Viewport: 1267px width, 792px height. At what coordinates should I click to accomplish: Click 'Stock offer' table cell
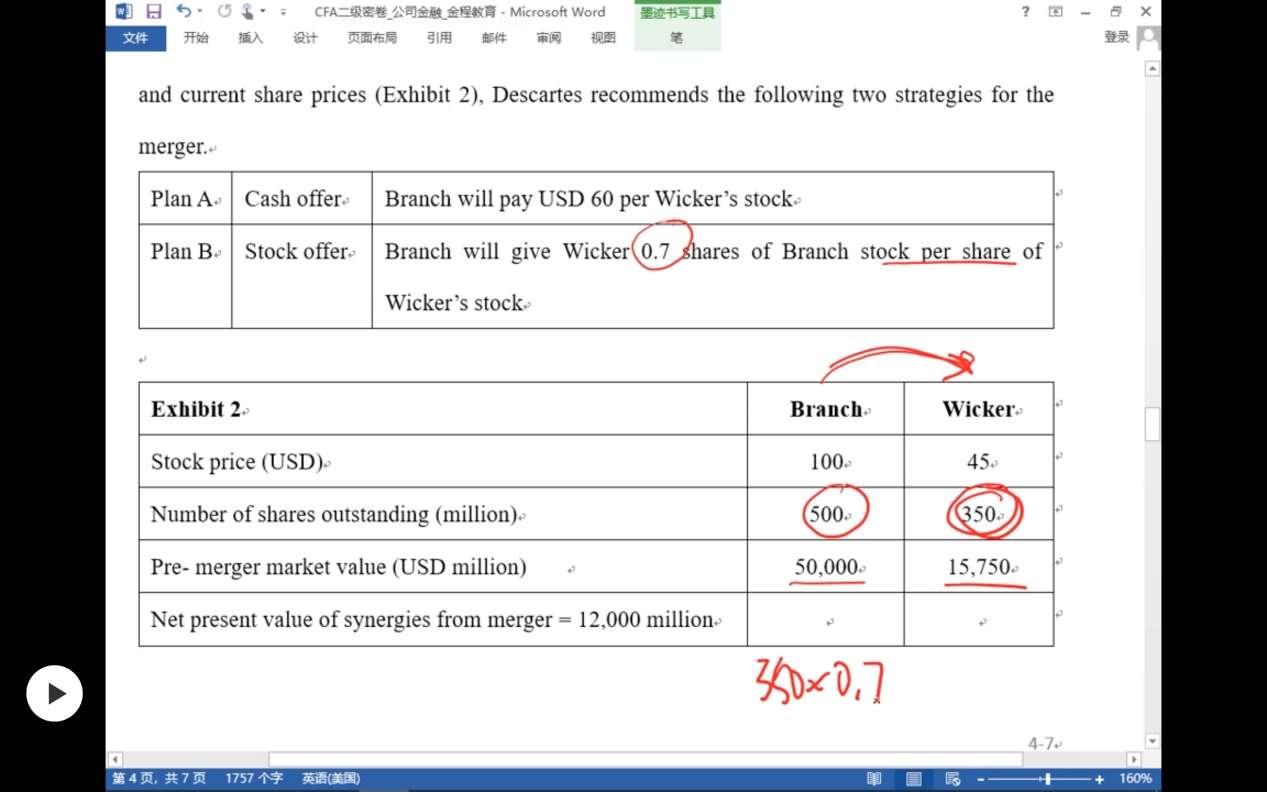click(302, 276)
